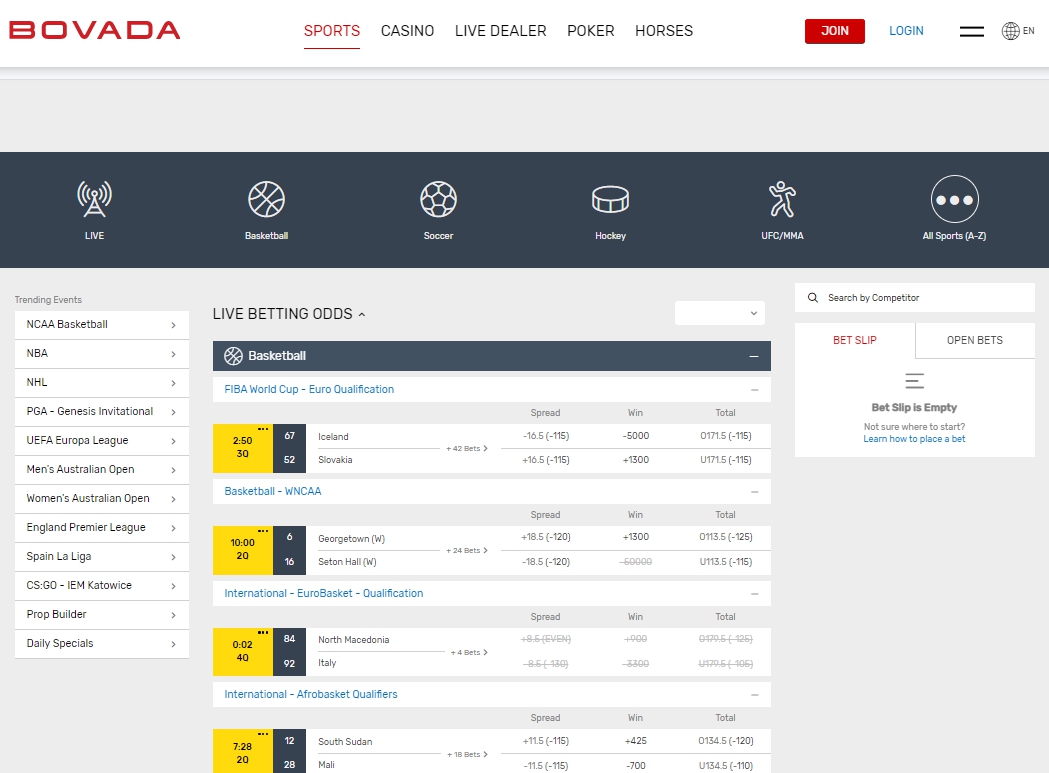Collapse the Basketball section header
1049x773 pixels.
pyautogui.click(x=754, y=356)
